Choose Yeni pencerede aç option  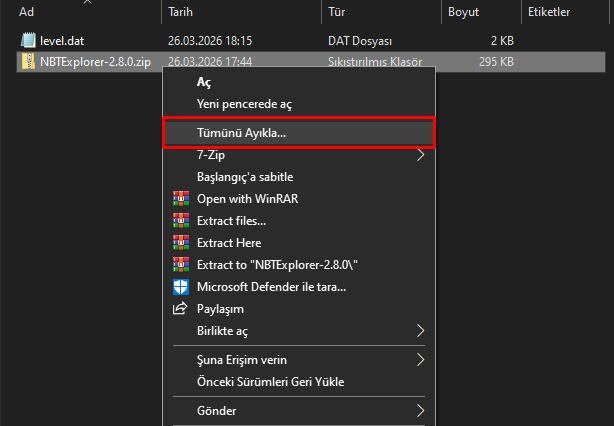244,104
